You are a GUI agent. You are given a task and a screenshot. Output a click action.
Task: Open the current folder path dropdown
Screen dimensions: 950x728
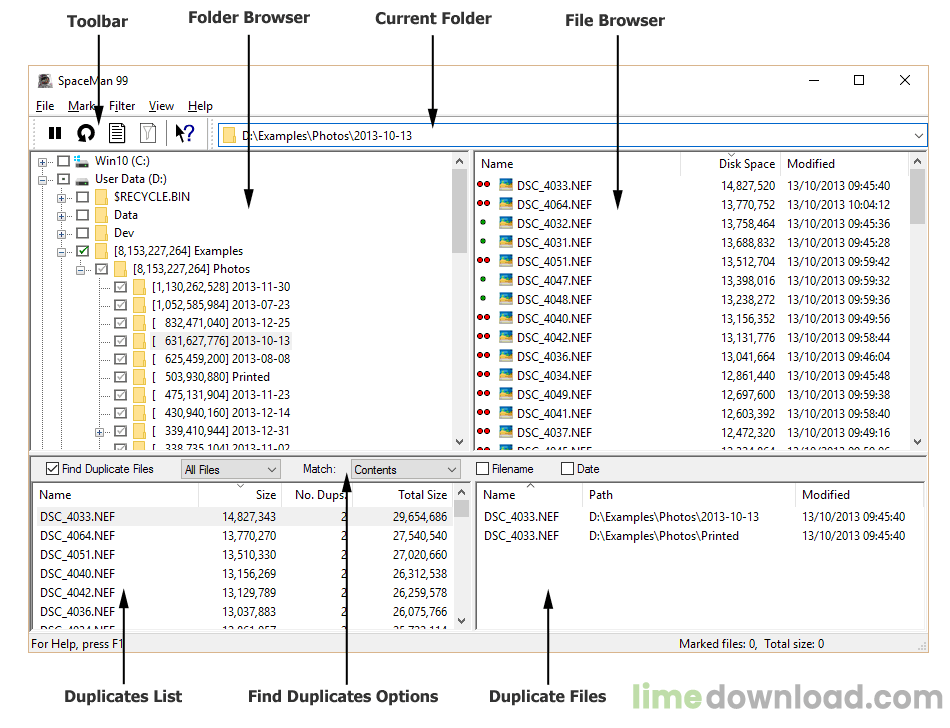point(918,136)
